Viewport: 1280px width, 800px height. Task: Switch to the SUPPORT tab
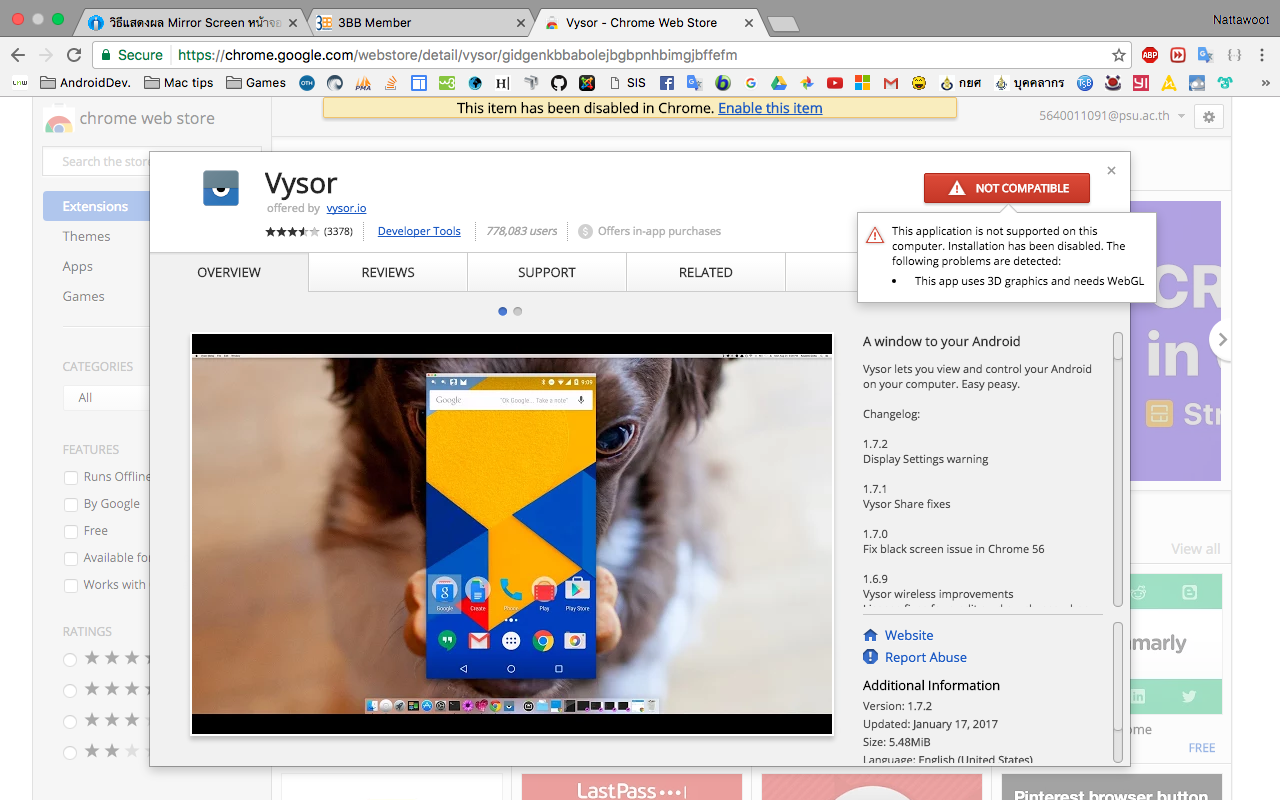click(547, 272)
